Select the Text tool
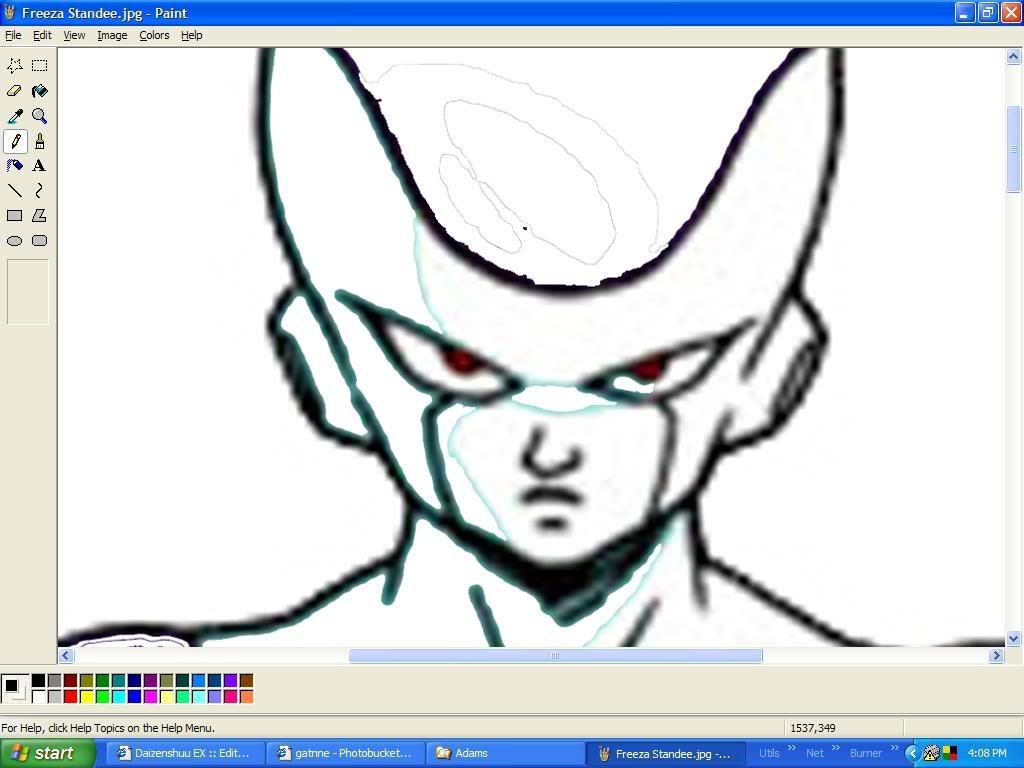This screenshot has width=1024, height=768. (40, 166)
